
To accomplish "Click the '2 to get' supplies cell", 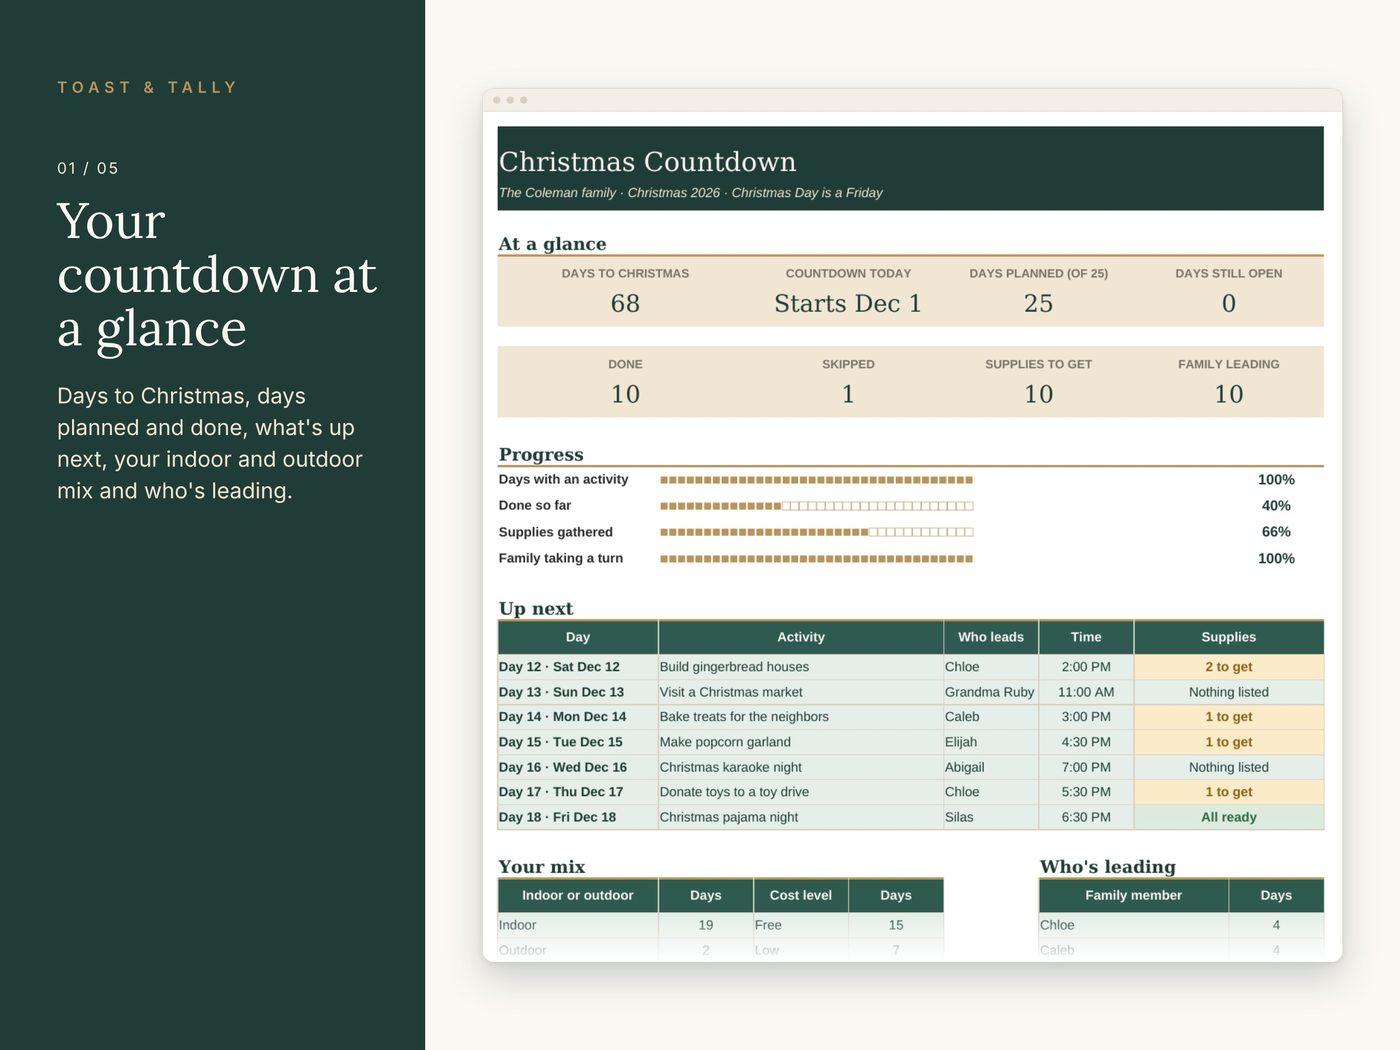I will (x=1229, y=667).
